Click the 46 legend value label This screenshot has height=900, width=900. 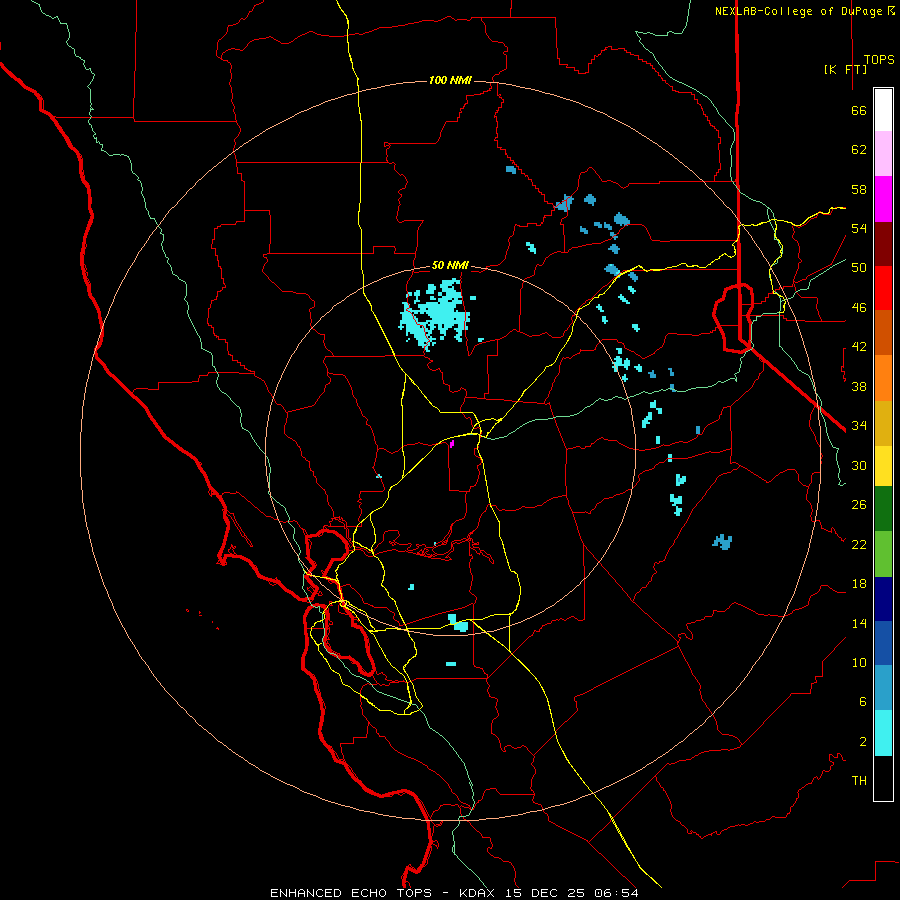pyautogui.click(x=859, y=308)
